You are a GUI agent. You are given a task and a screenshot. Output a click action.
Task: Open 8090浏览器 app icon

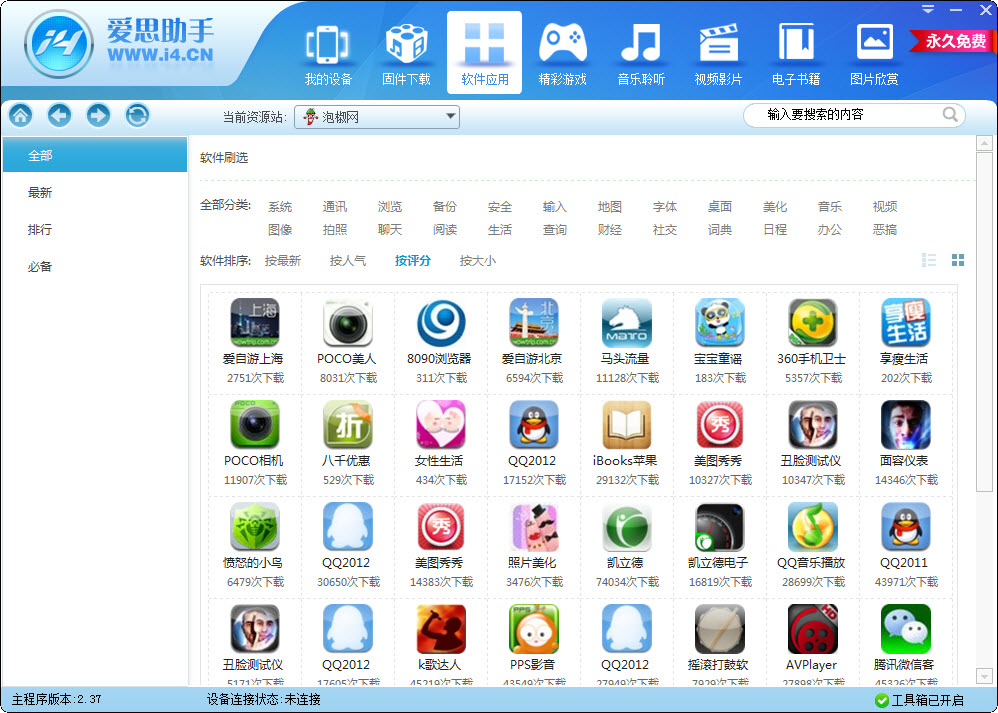click(x=441, y=323)
